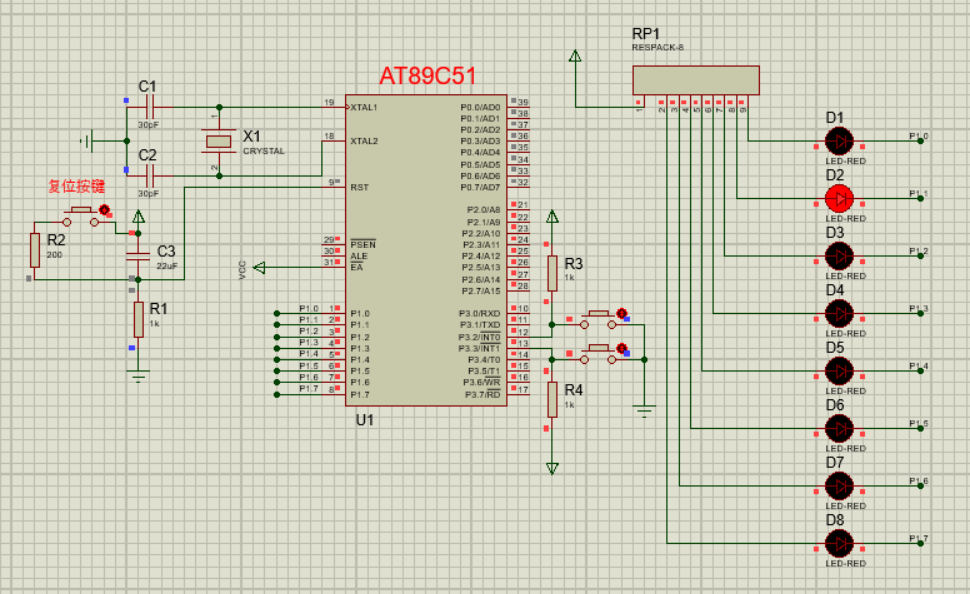The height and width of the screenshot is (594, 970).
Task: Click the terminal arrow below R4
Action: tap(552, 468)
